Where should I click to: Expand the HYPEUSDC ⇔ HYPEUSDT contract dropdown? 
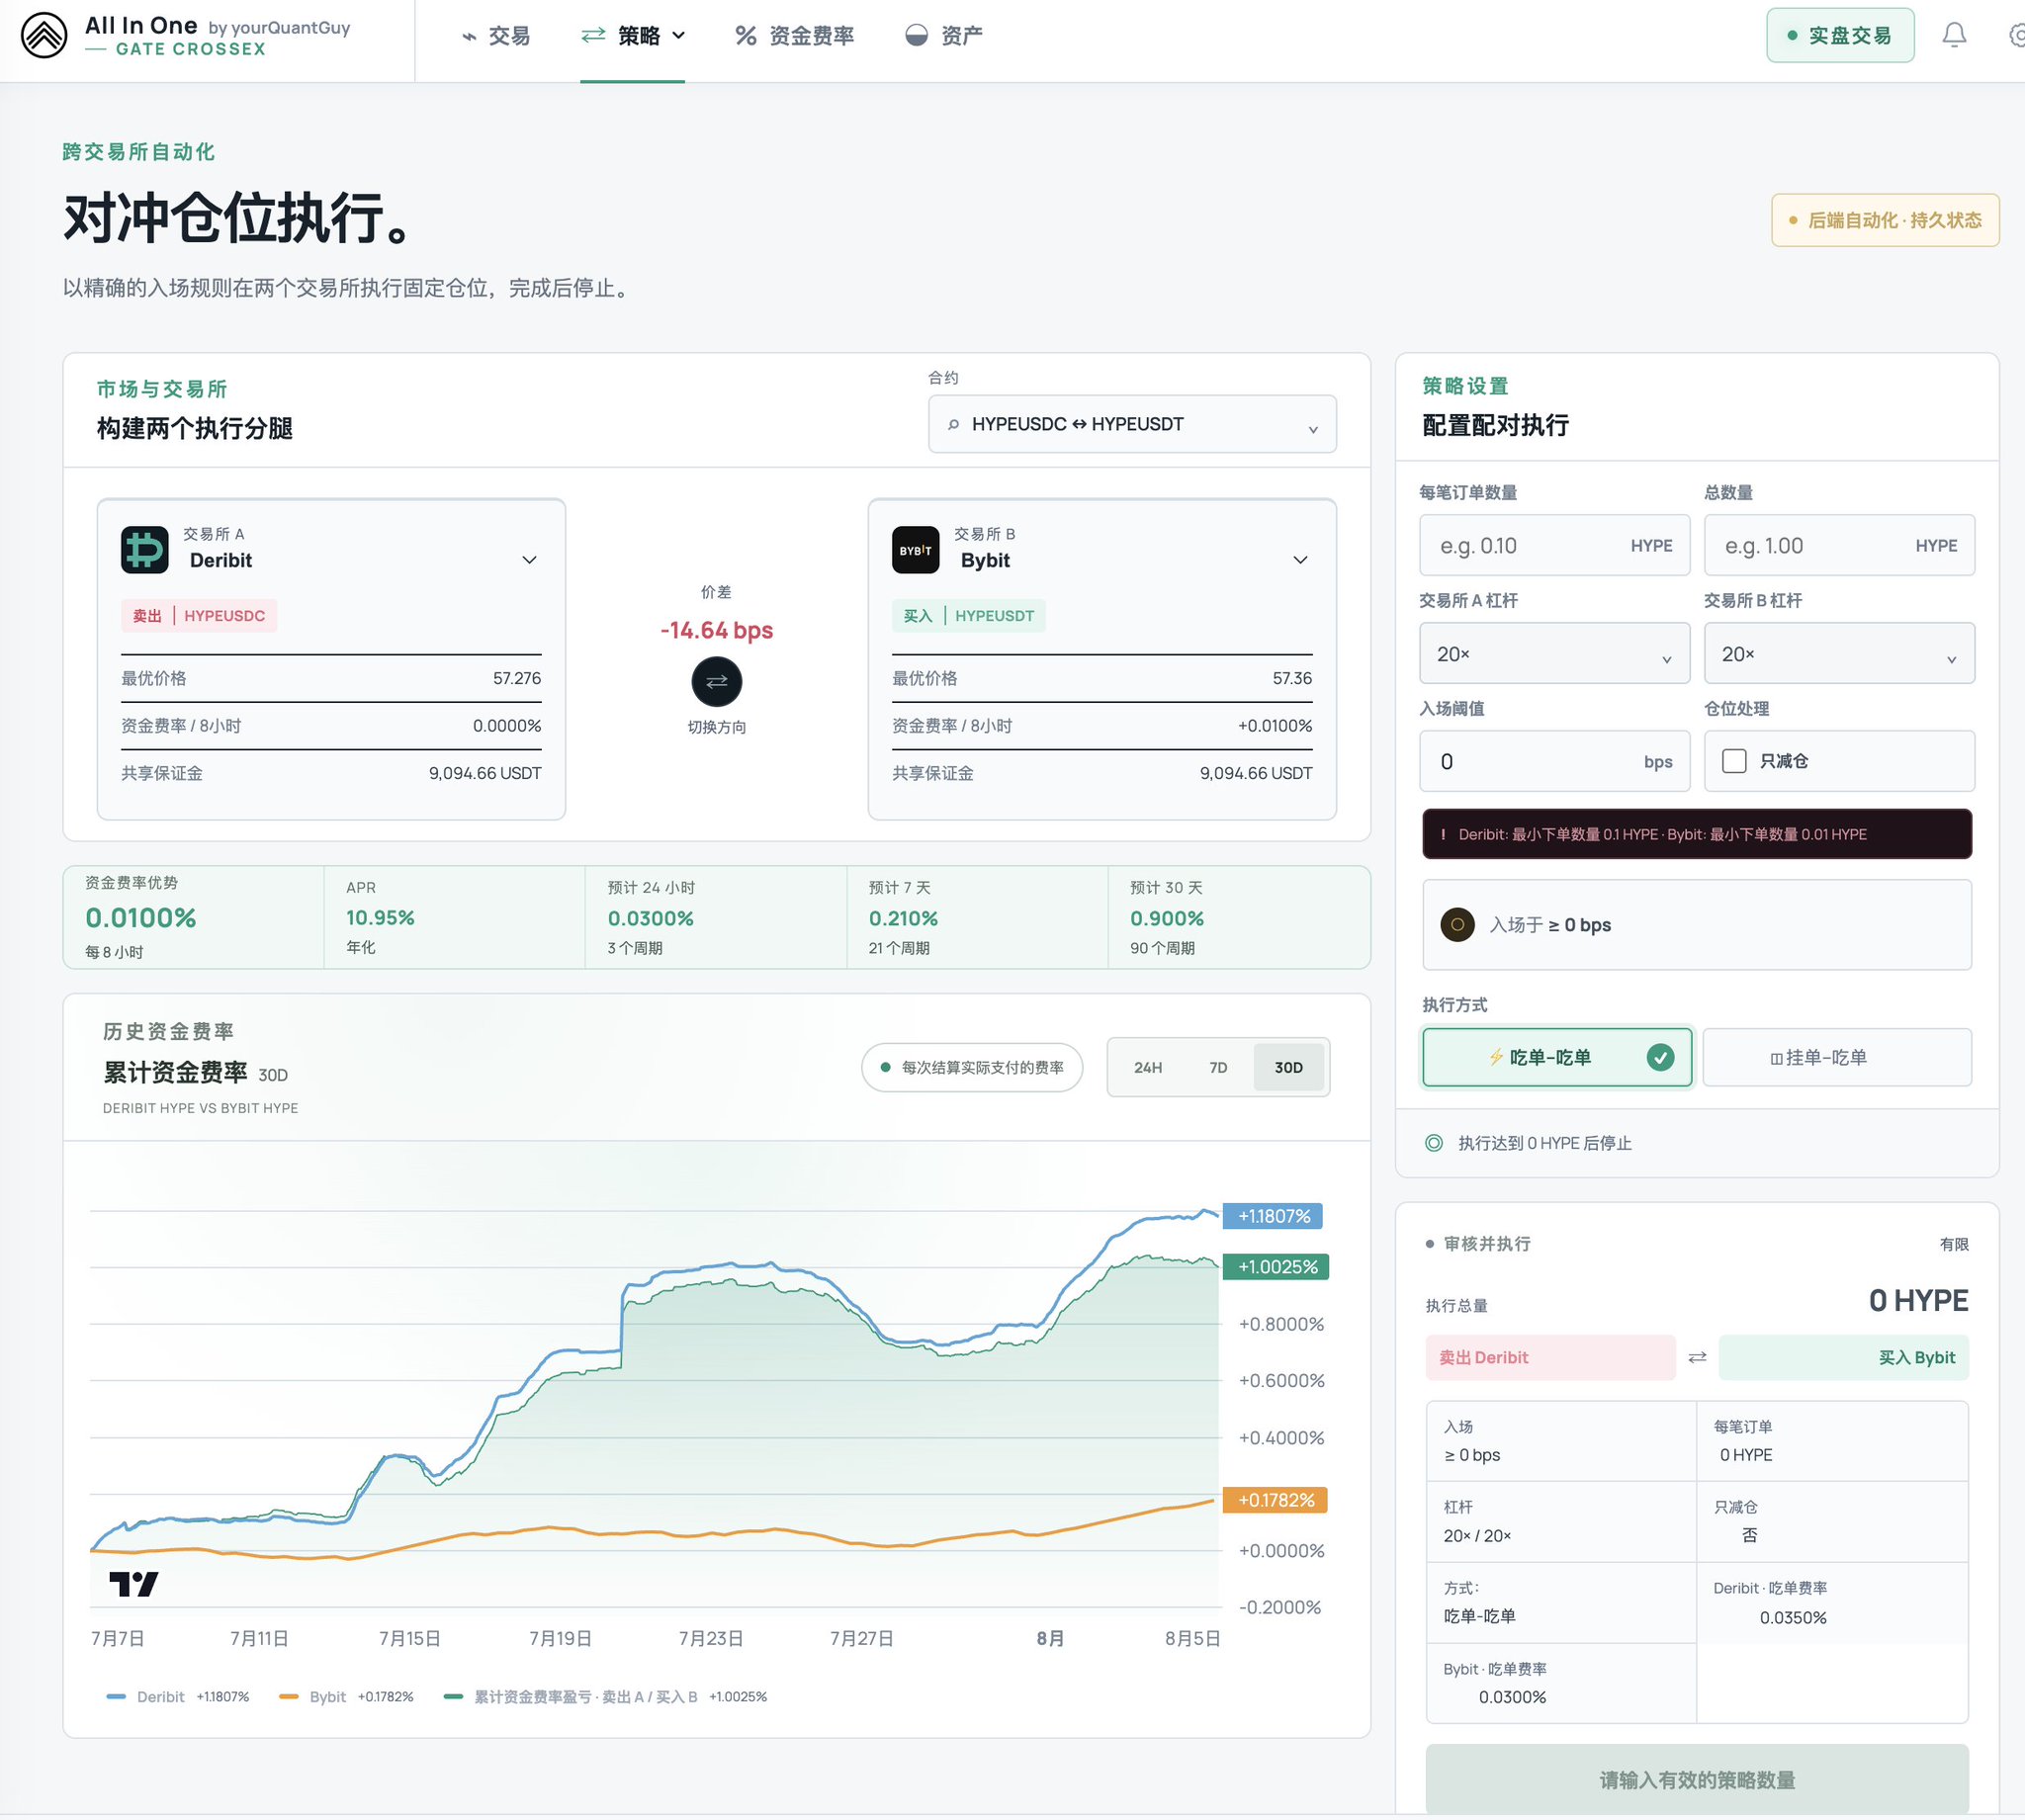pyautogui.click(x=1132, y=424)
